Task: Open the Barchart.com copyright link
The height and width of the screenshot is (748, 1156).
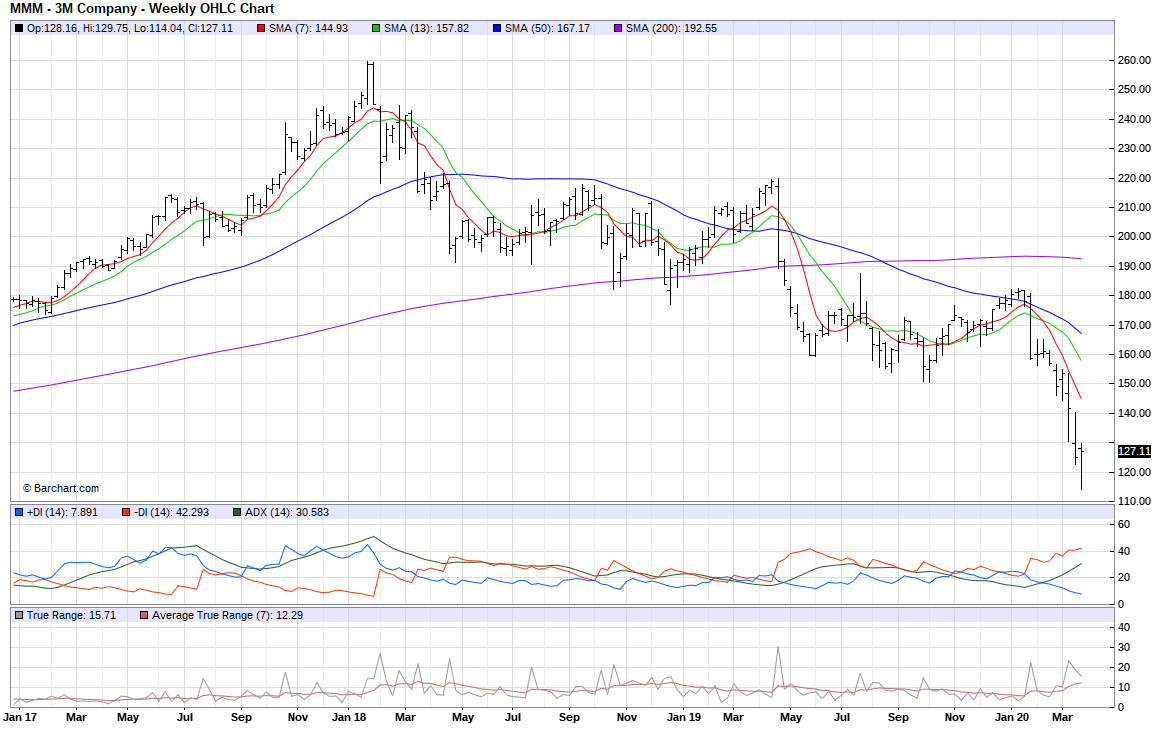Action: click(60, 488)
